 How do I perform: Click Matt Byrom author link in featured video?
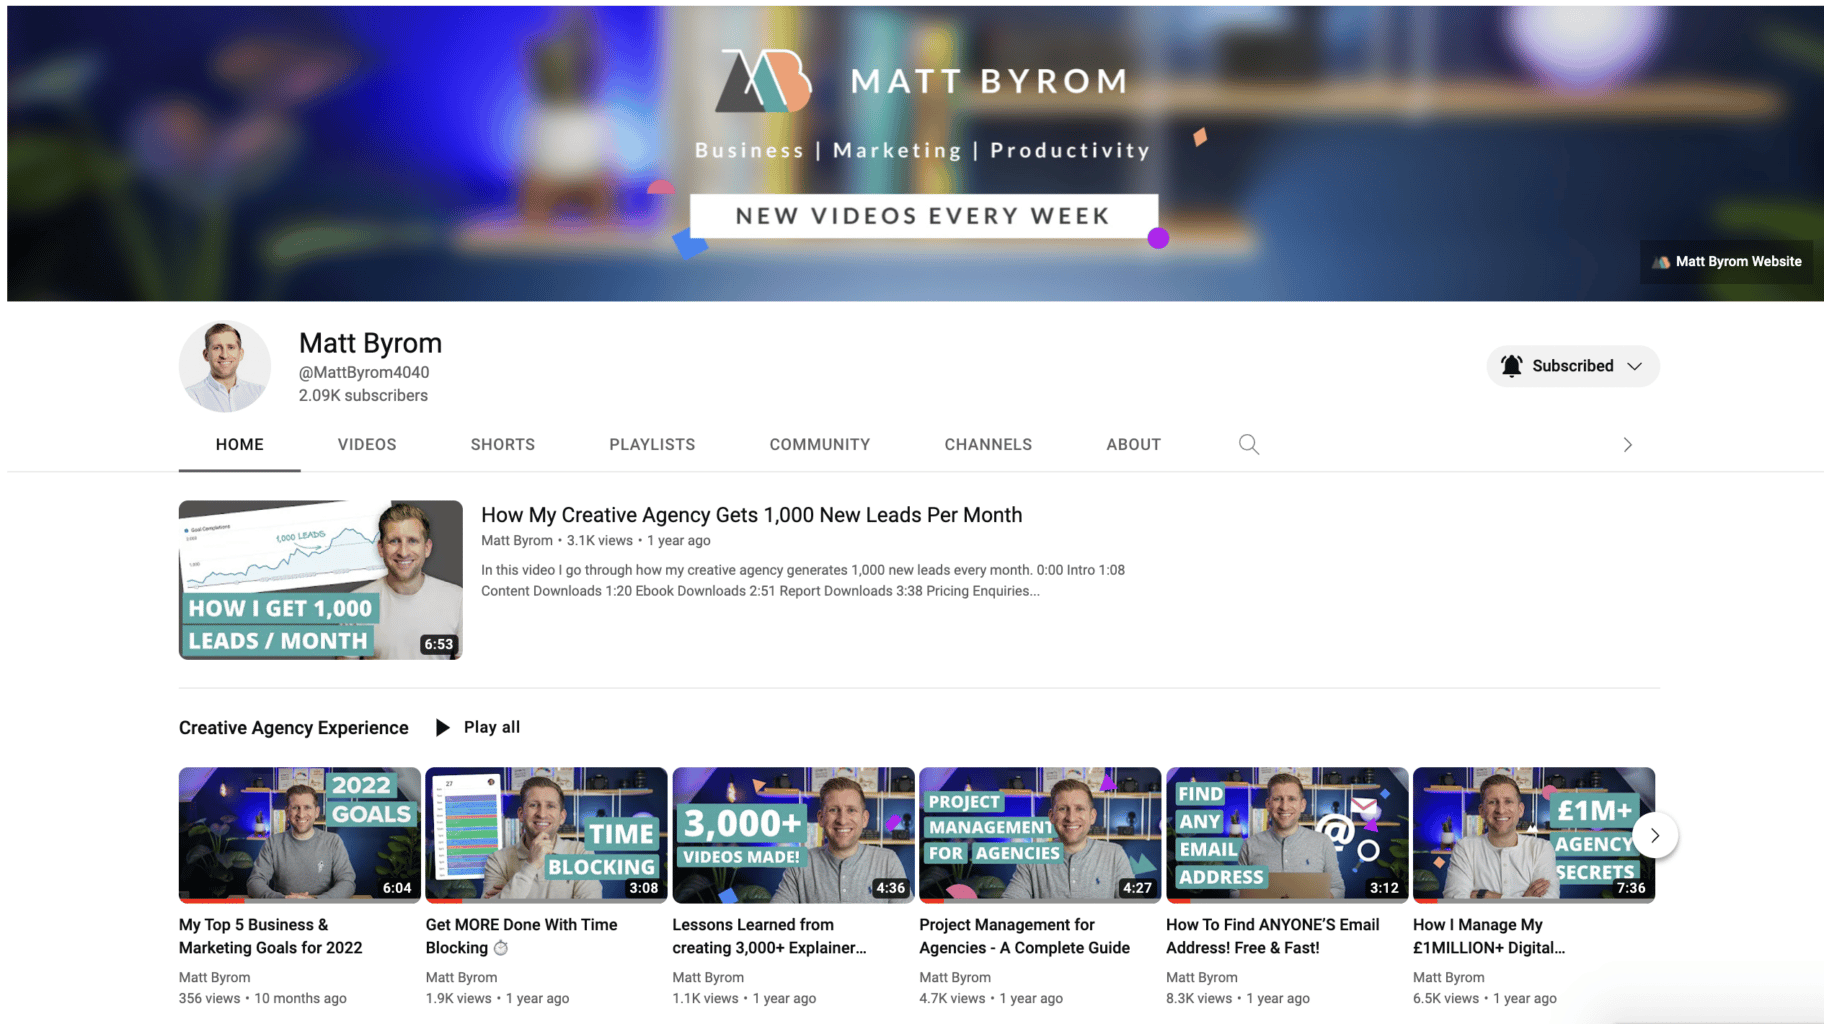[x=516, y=540]
